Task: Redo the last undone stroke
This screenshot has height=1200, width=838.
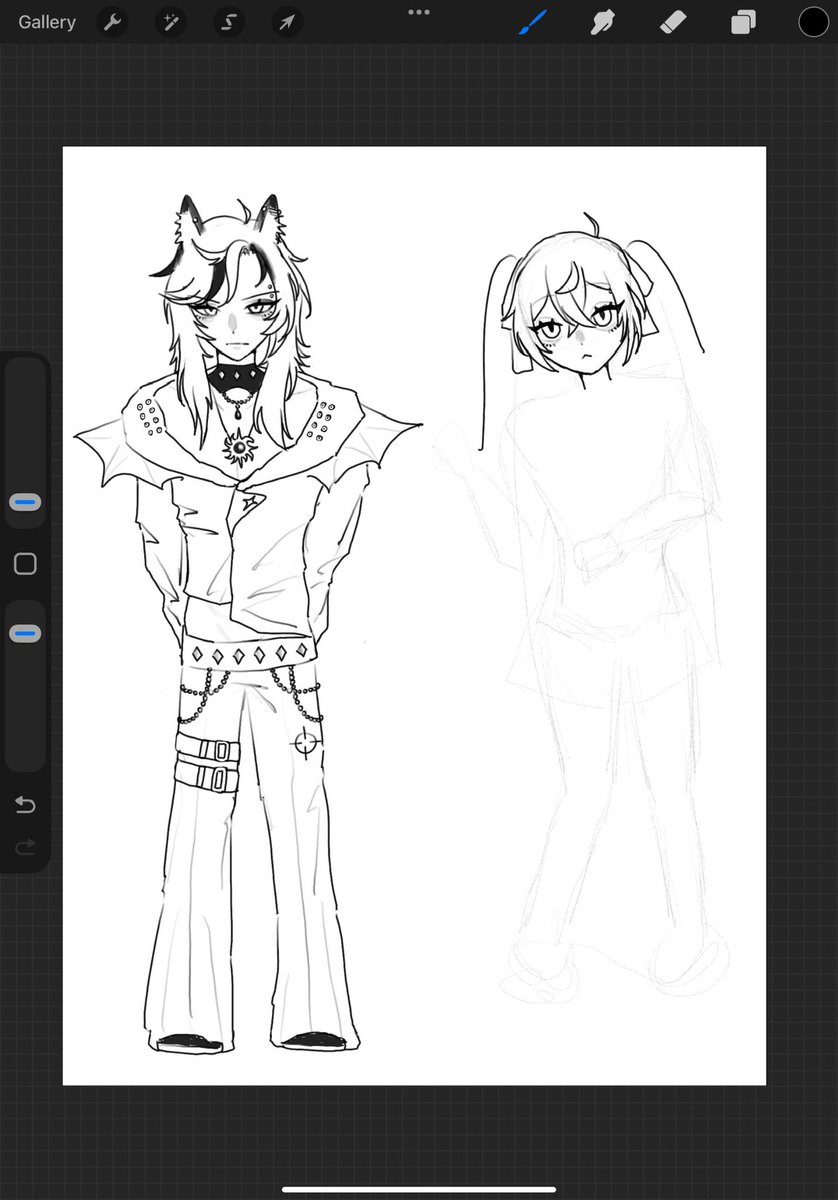Action: click(25, 848)
